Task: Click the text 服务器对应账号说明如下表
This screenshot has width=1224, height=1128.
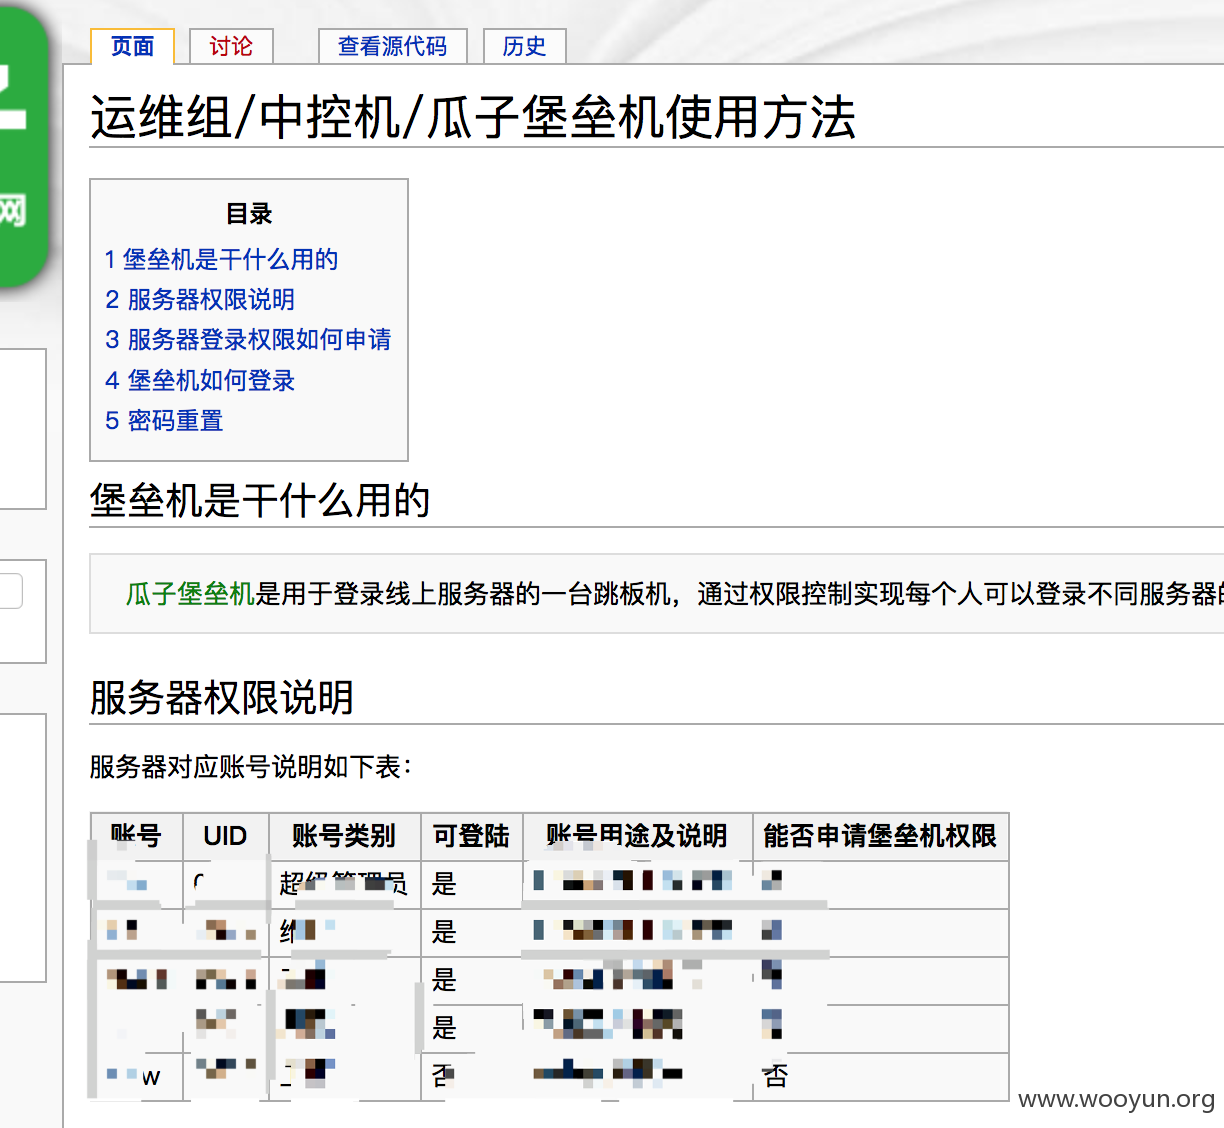Action: [x=250, y=767]
